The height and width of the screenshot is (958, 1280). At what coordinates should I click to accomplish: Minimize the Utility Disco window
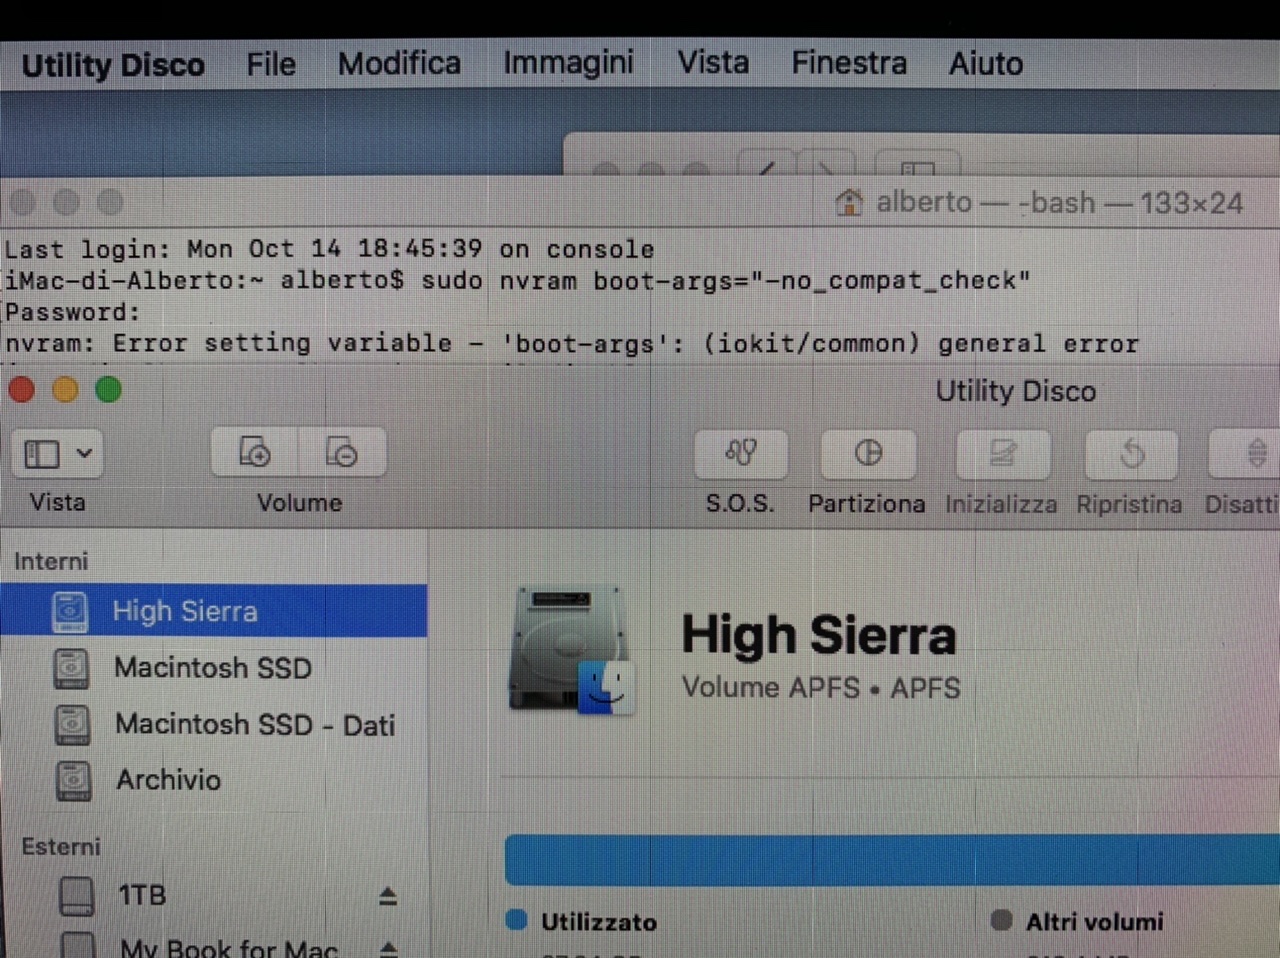65,390
